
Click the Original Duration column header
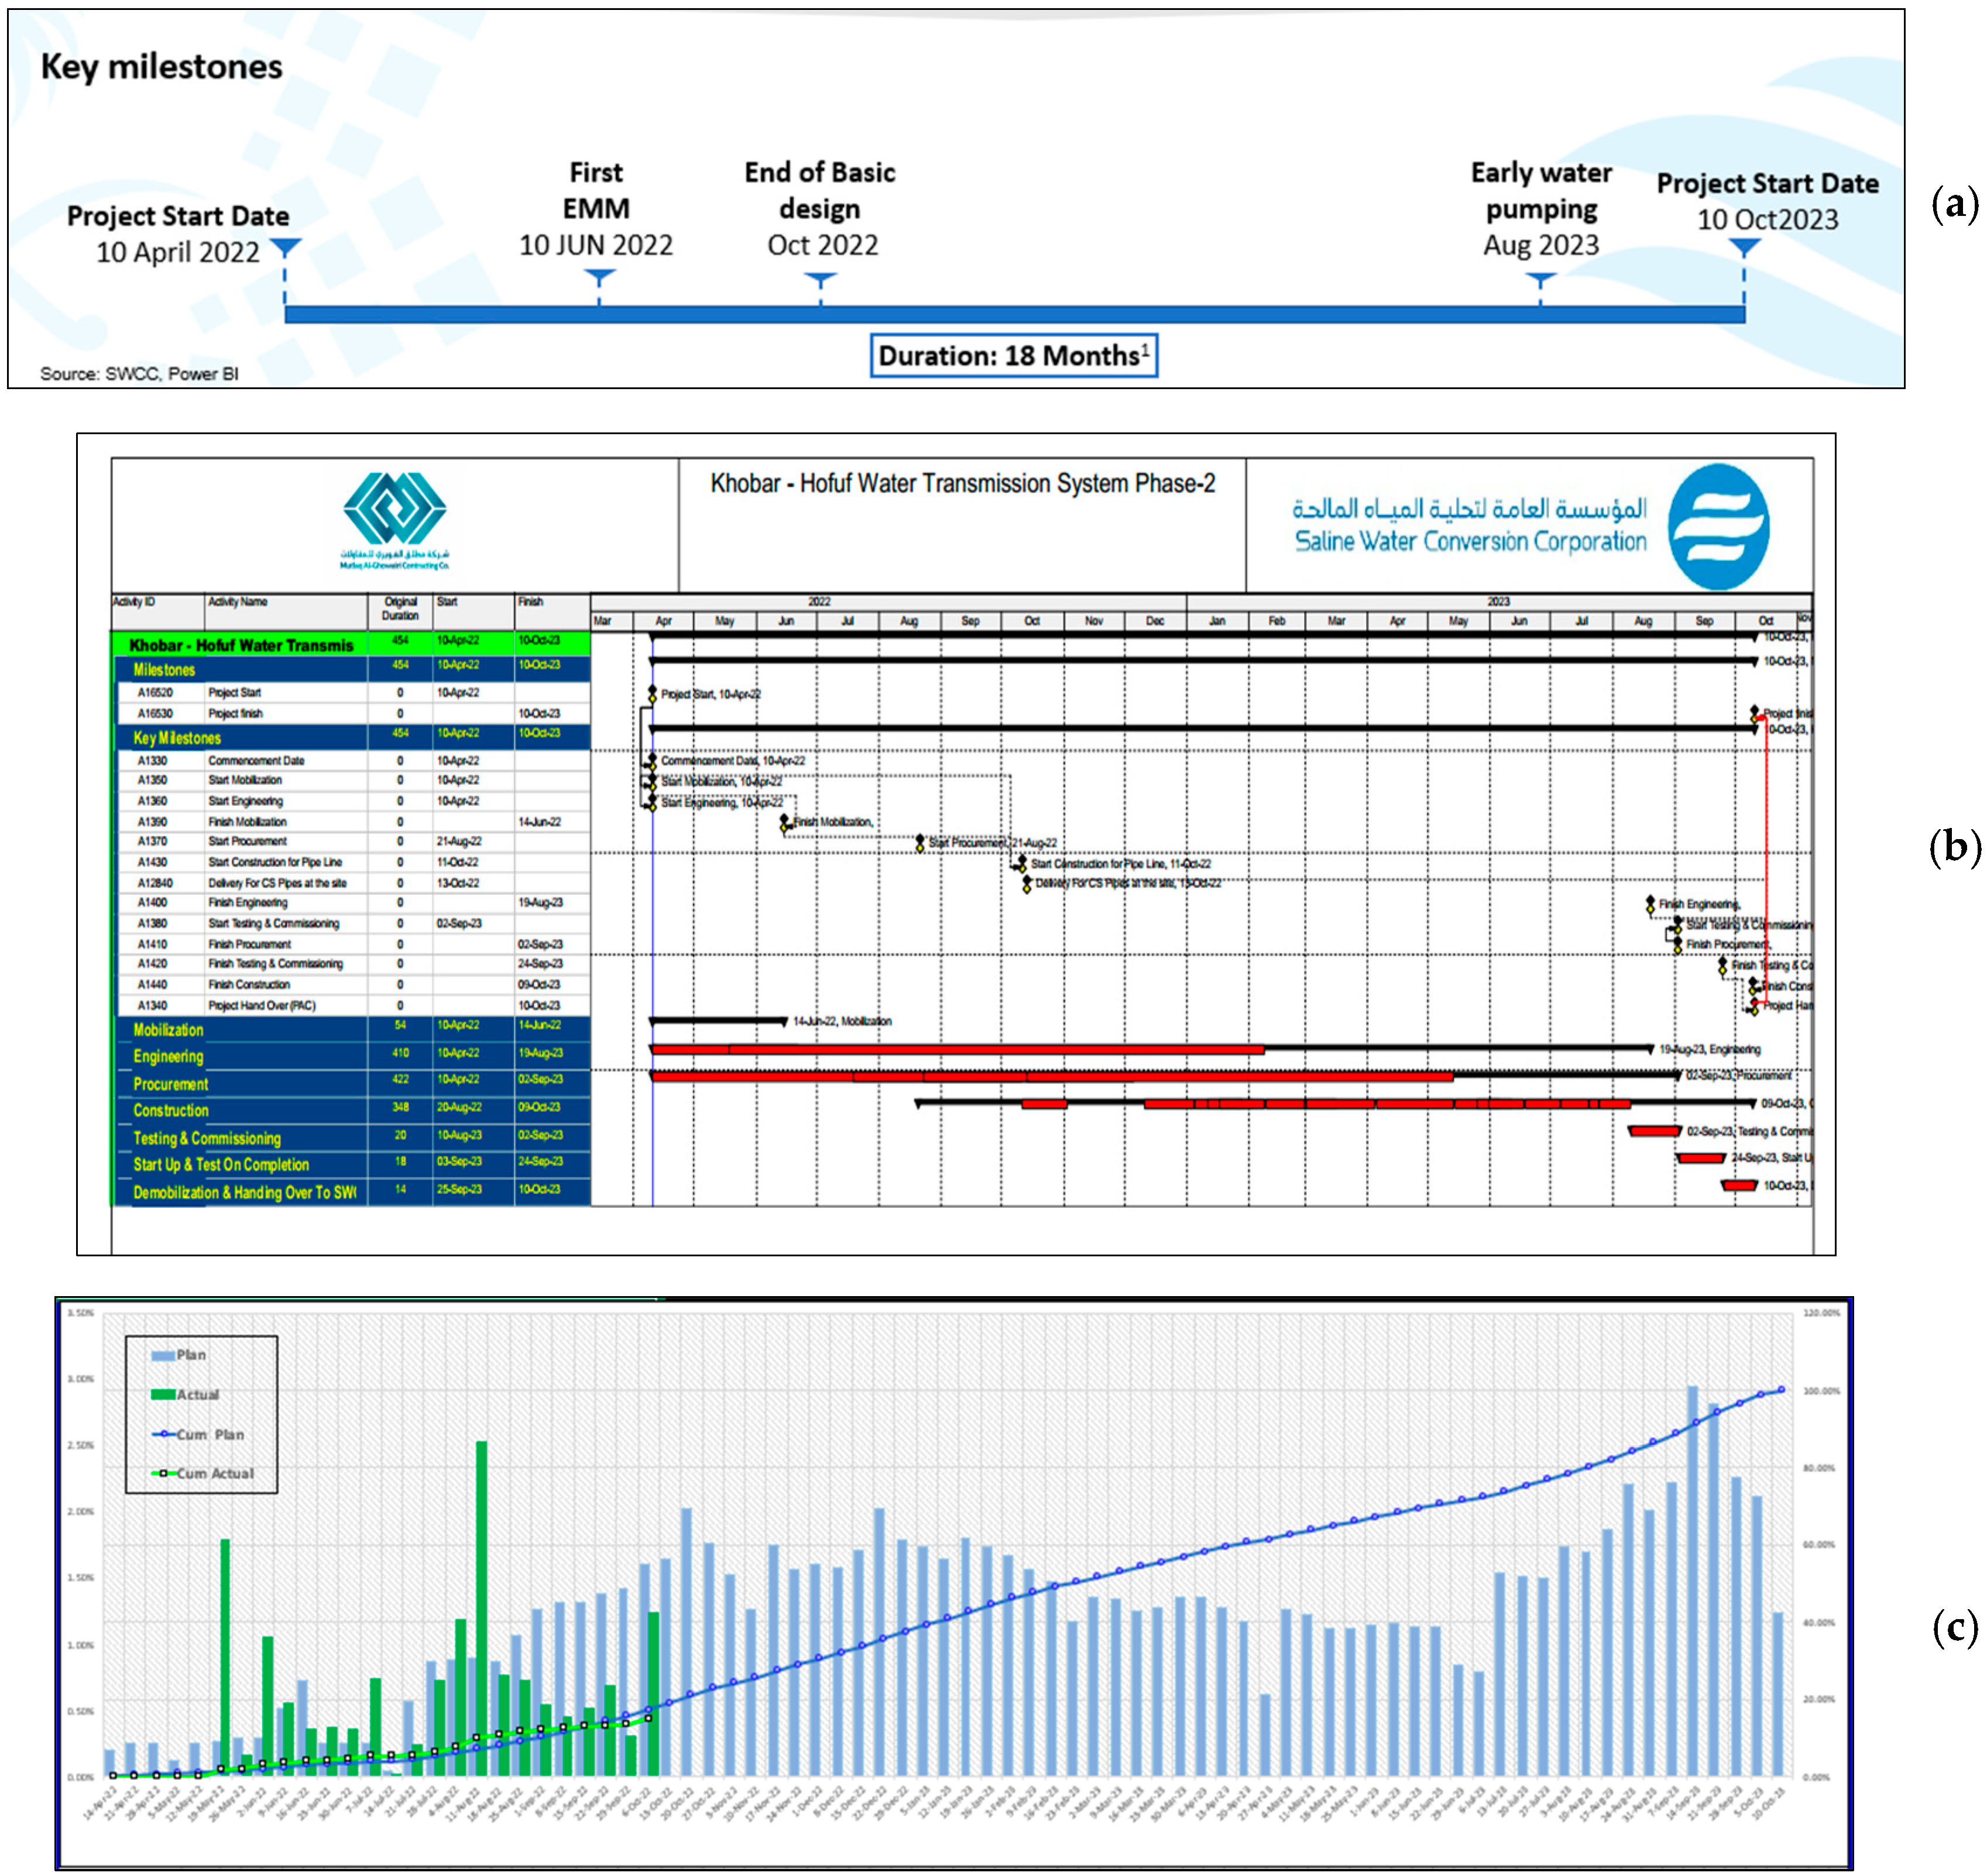(400, 608)
